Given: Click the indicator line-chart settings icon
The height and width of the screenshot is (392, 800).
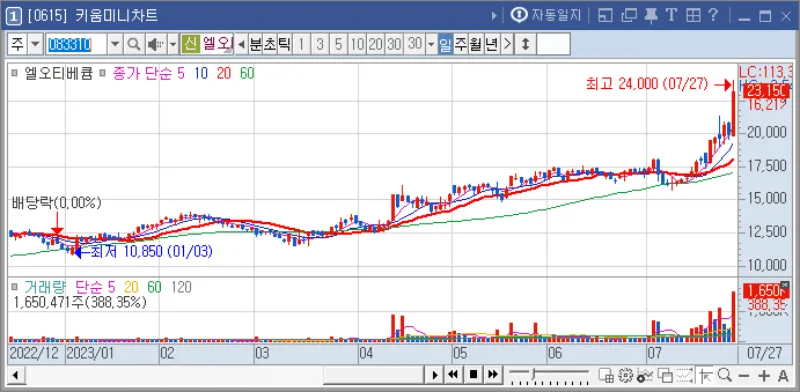Looking at the screenshot, I should [644, 375].
